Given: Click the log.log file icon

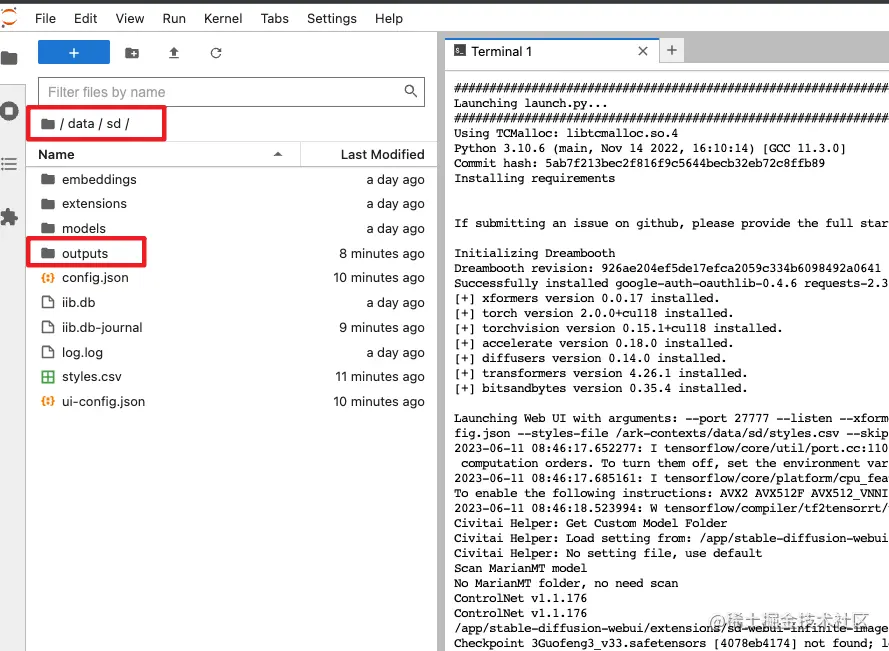Looking at the screenshot, I should 48,352.
